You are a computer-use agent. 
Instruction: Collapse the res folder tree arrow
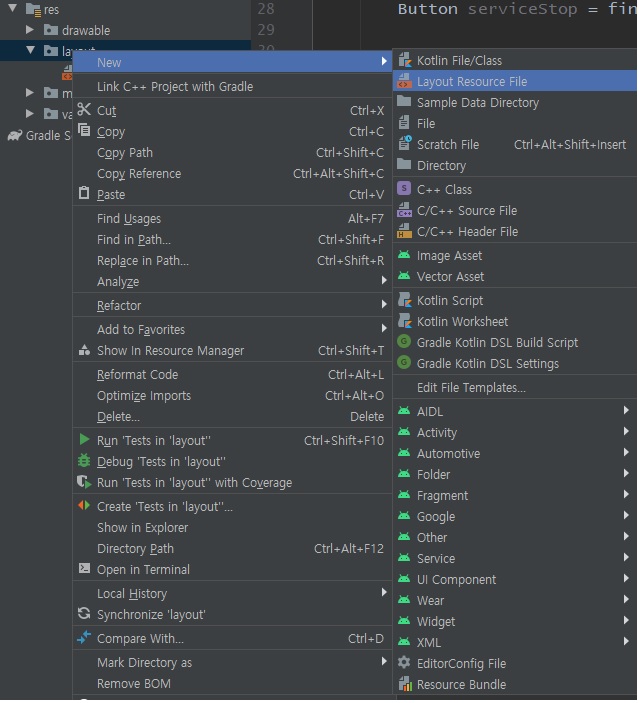pyautogui.click(x=13, y=8)
